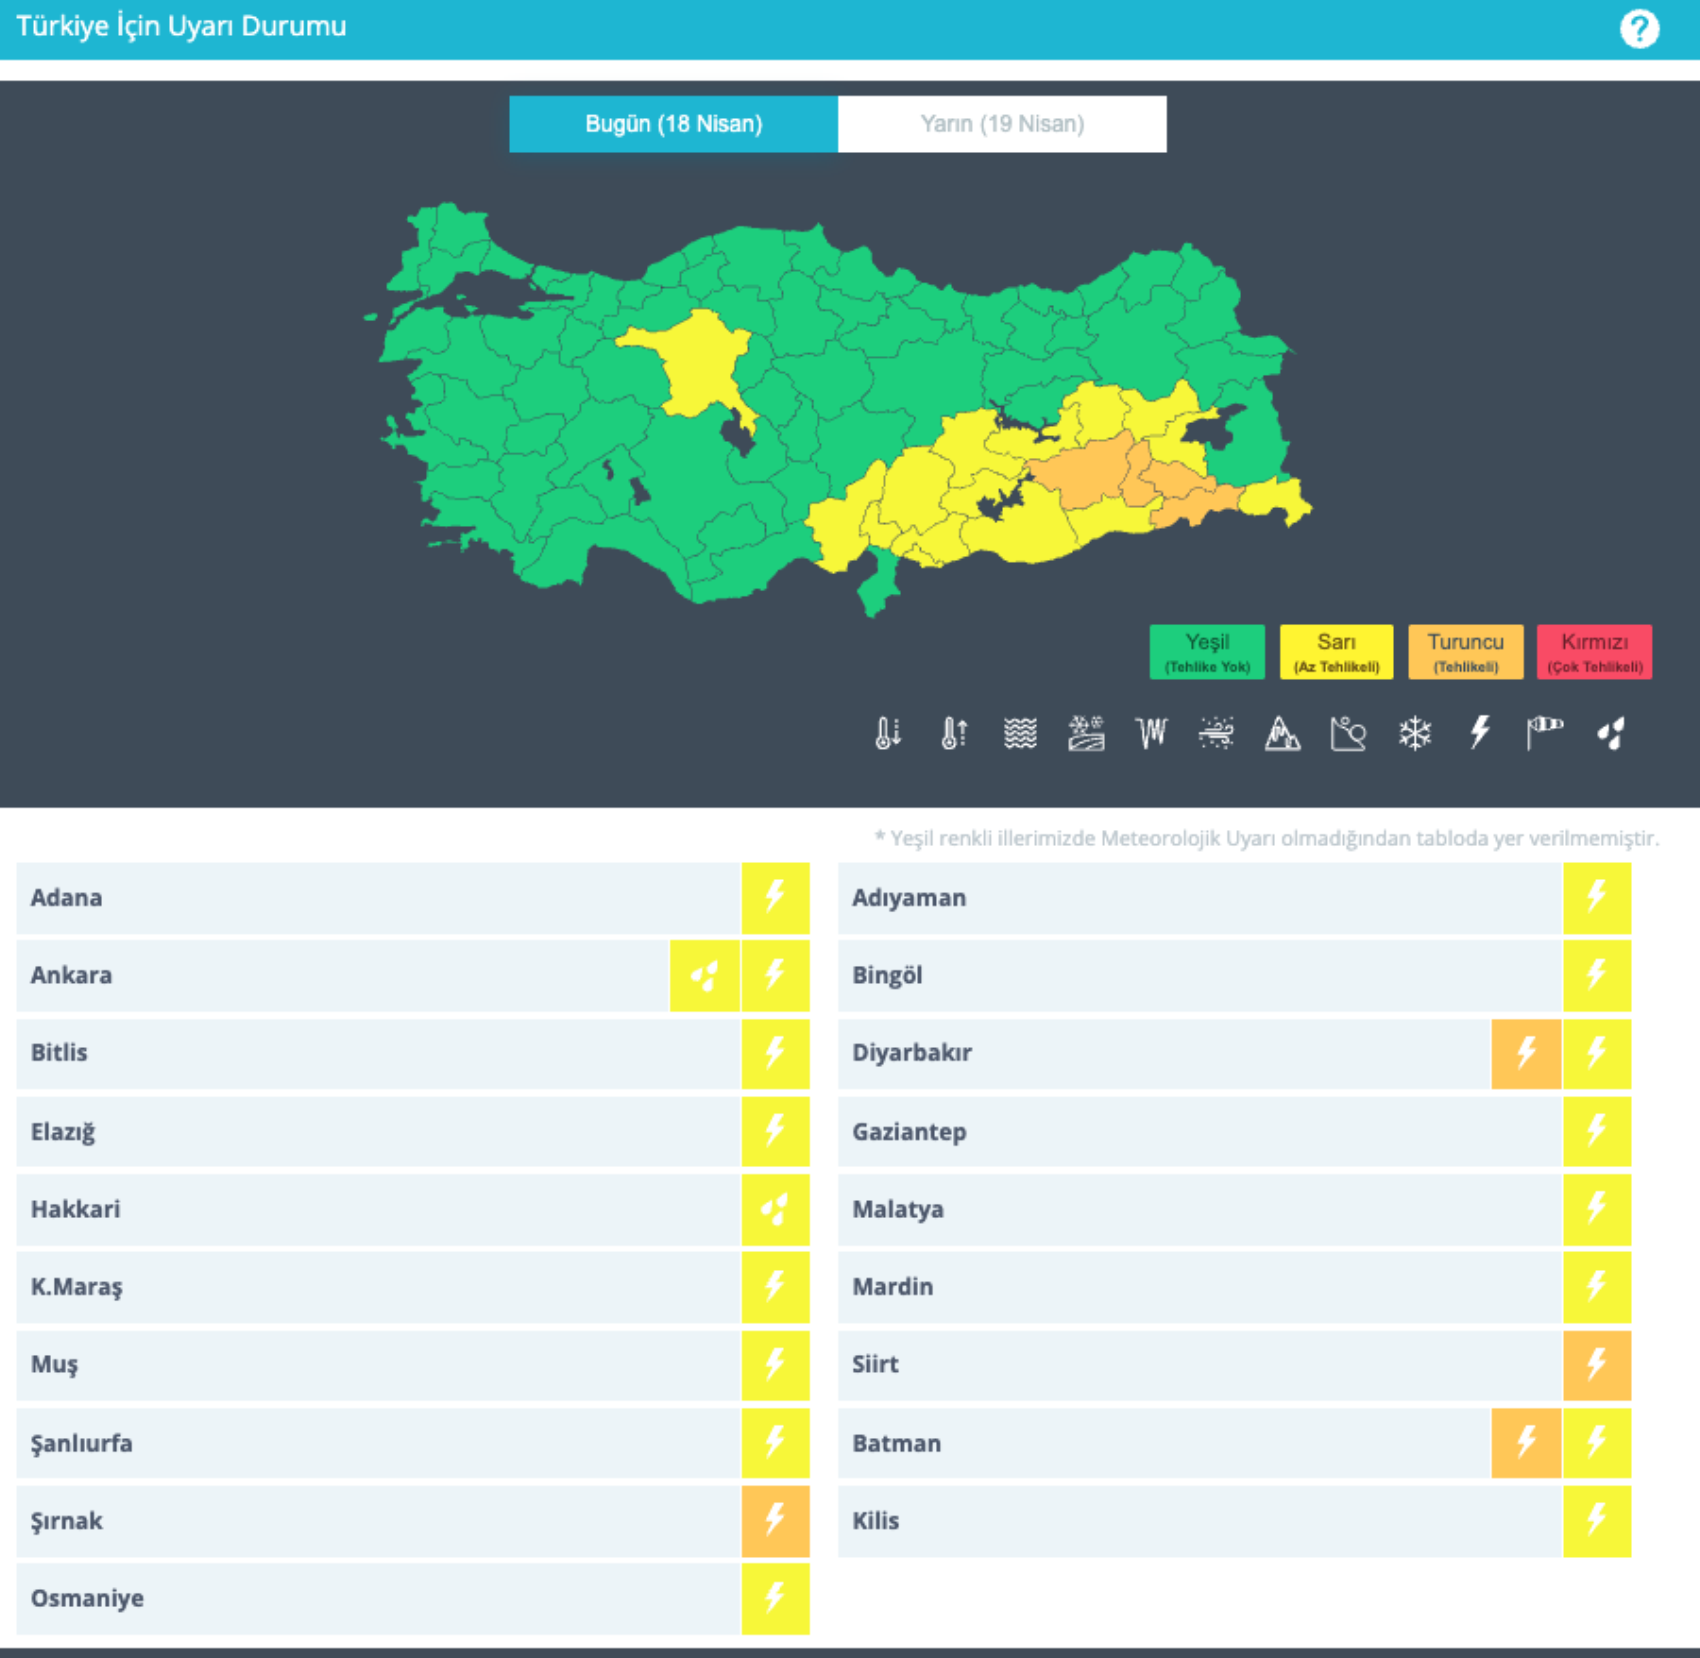Screen dimensions: 1700x1658
Task: Select the falling temperature thermometer icon
Action: tap(888, 733)
